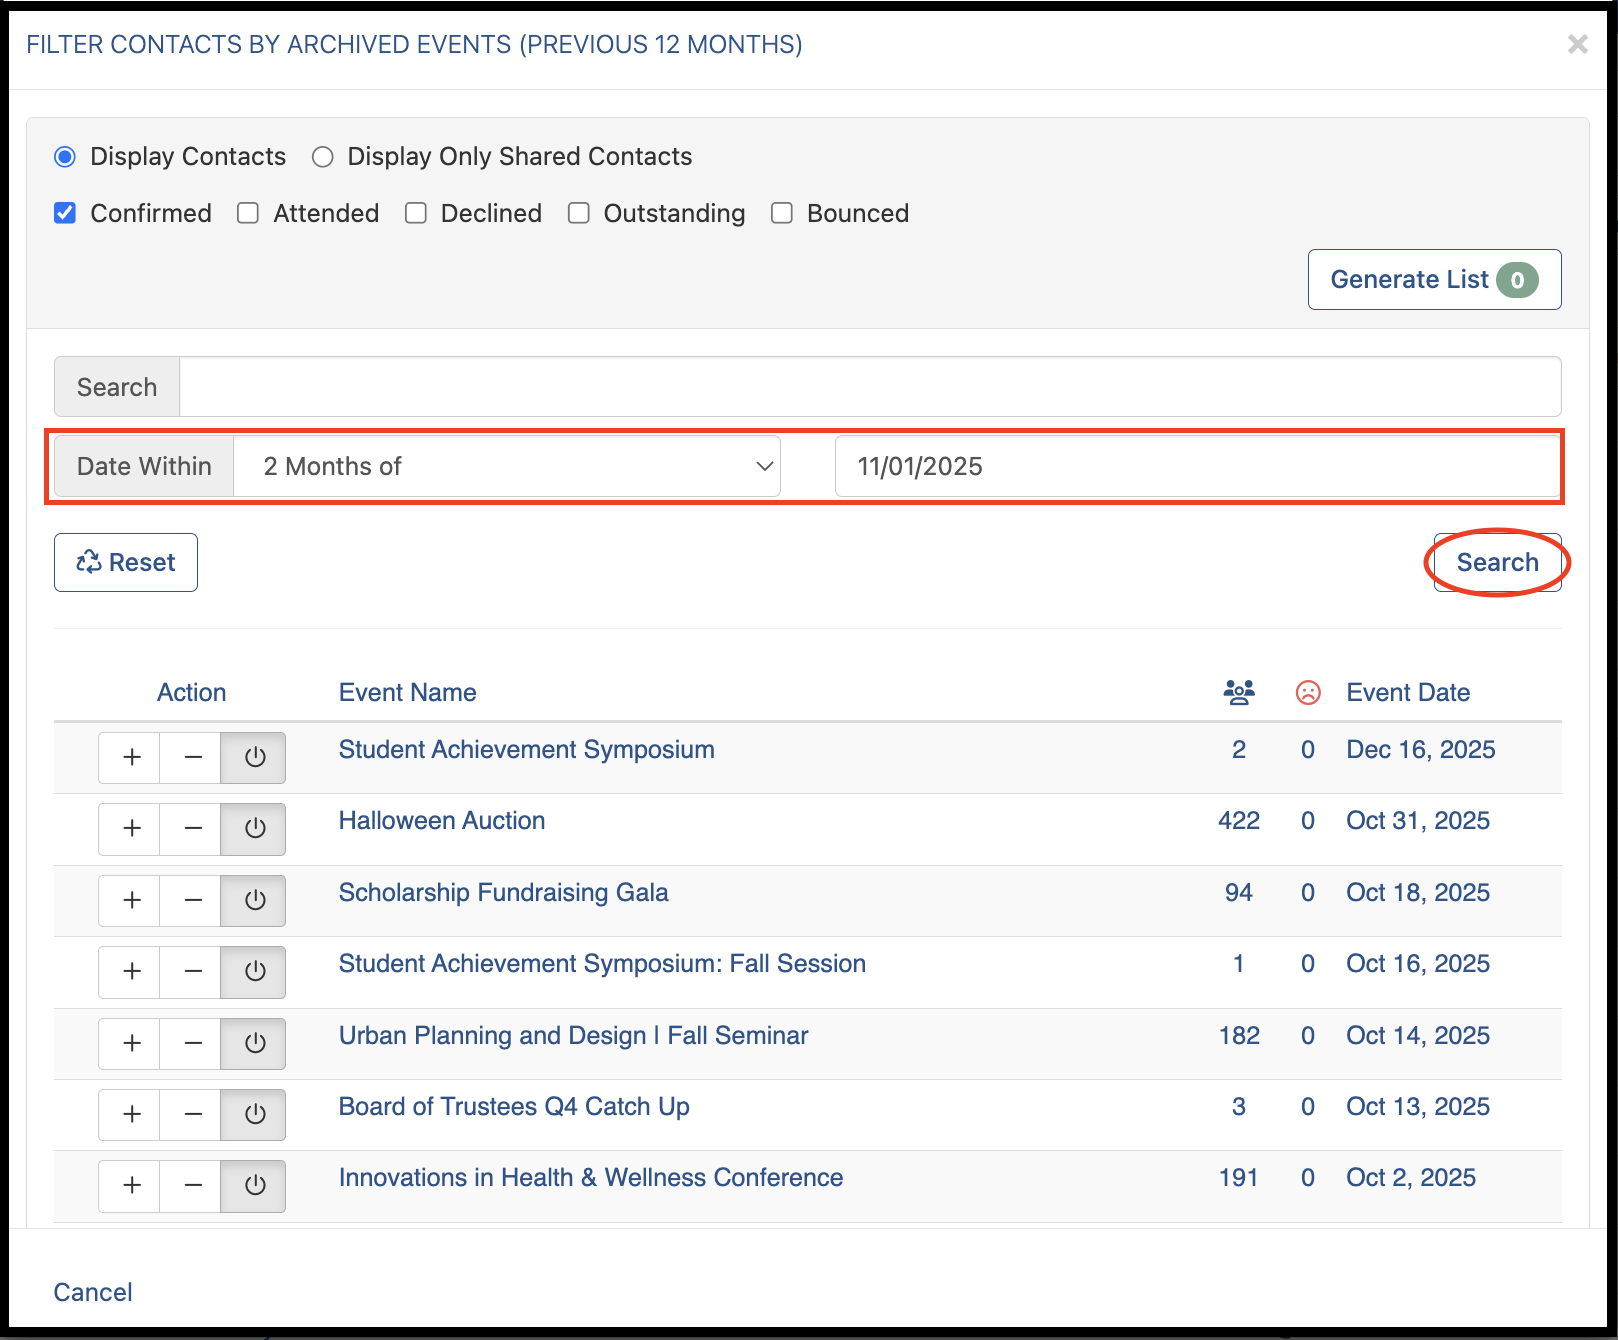Open the Halloween Auction event link
Image resolution: width=1618 pixels, height=1340 pixels.
click(442, 821)
